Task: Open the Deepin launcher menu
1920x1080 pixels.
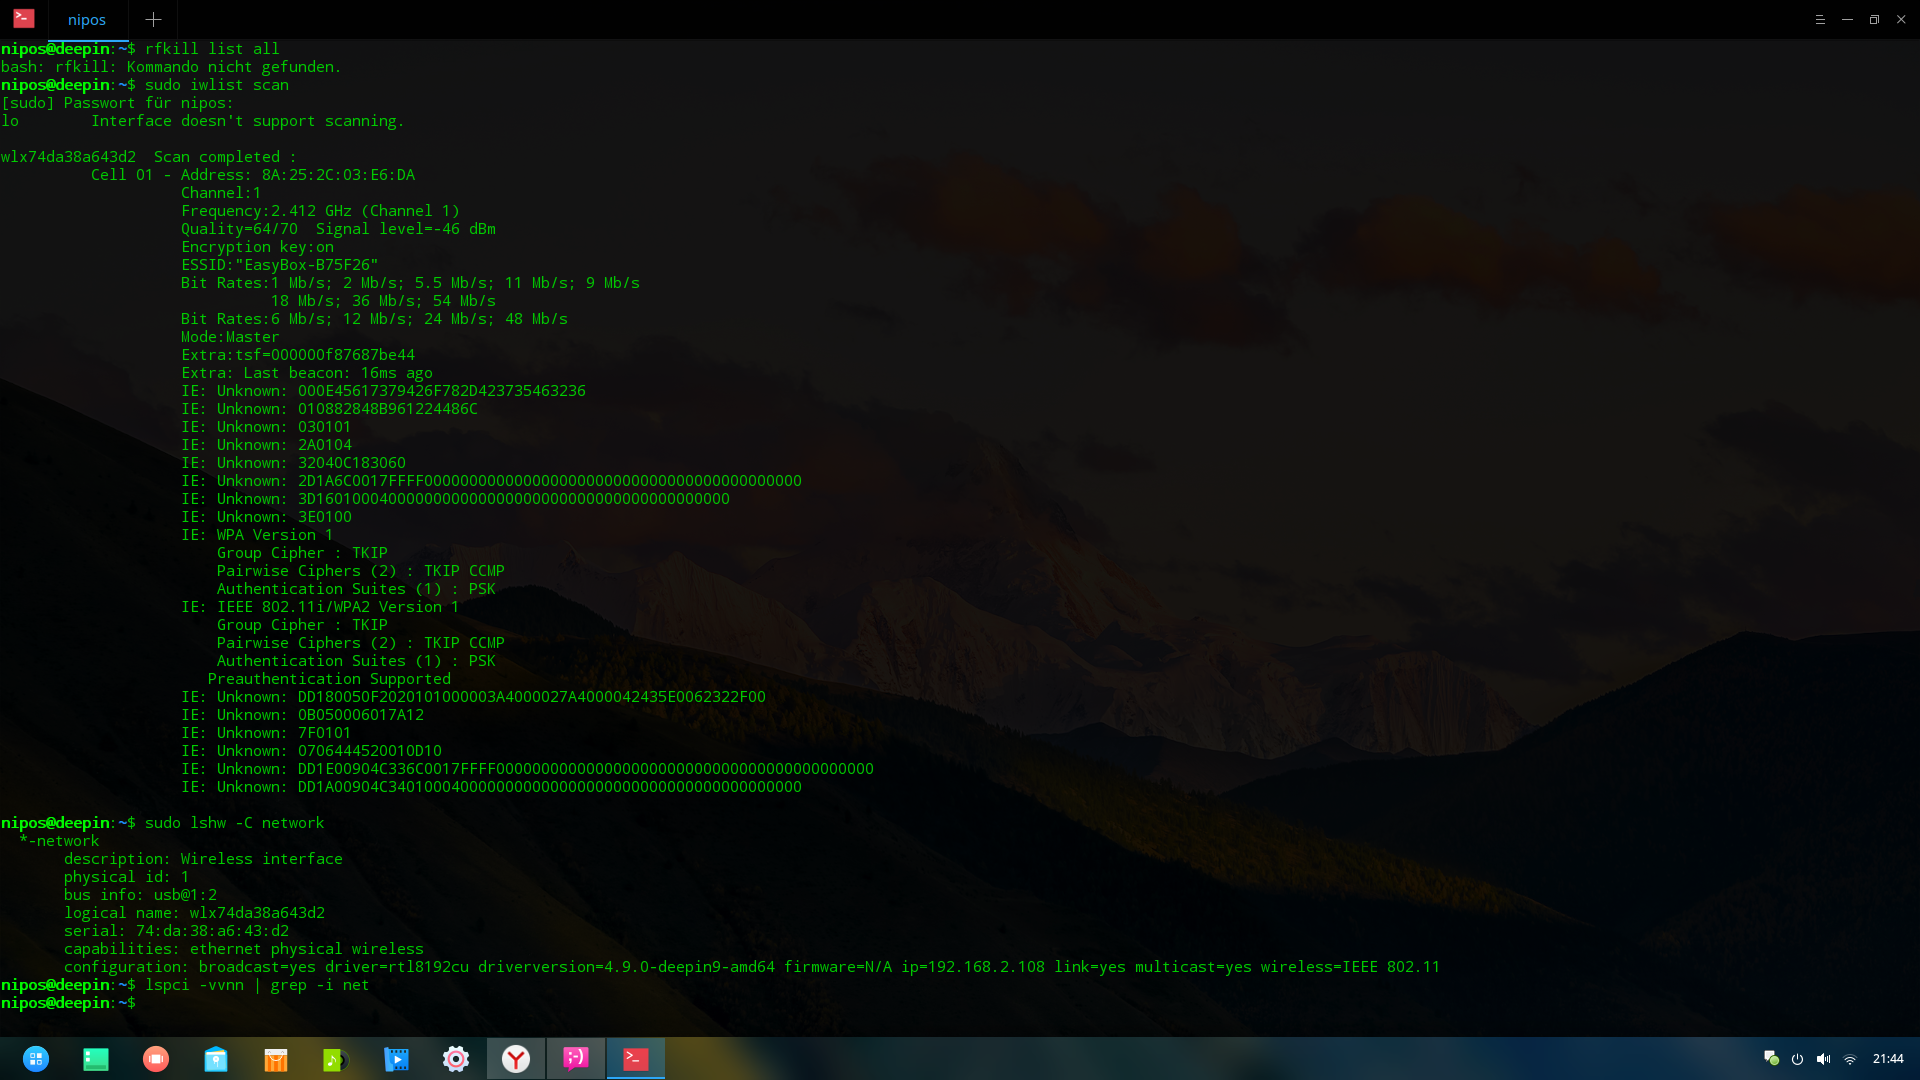Action: click(36, 1059)
